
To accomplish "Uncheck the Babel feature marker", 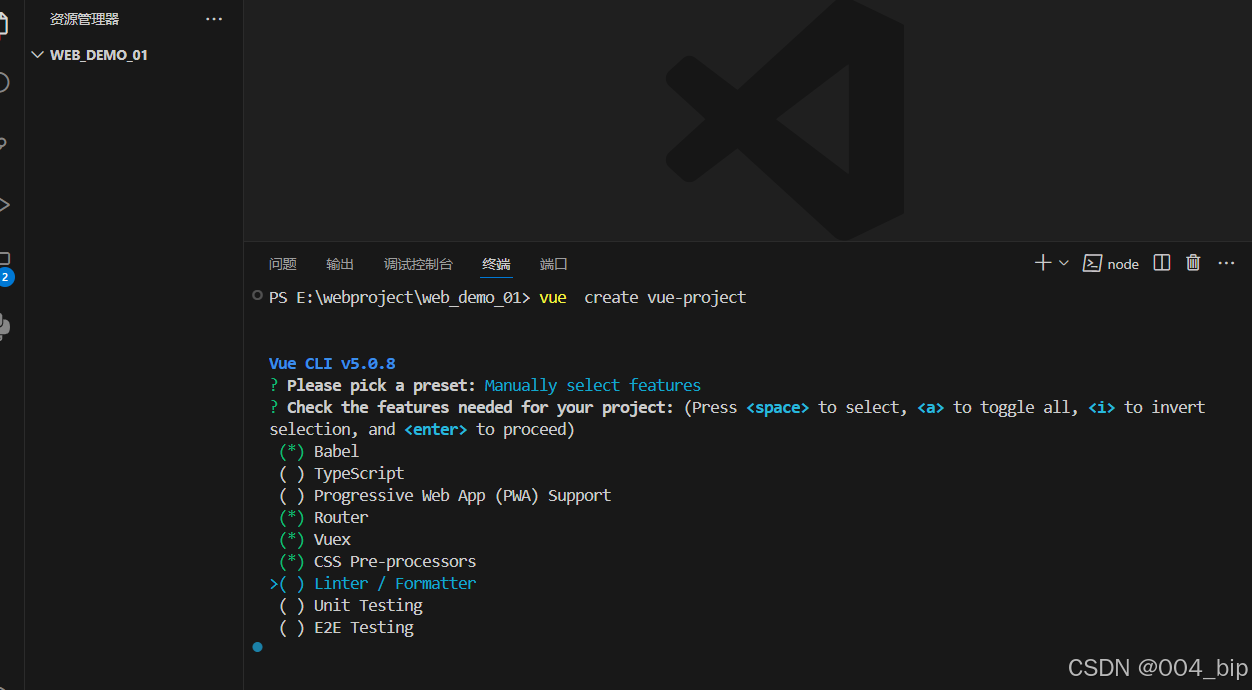I will [292, 452].
